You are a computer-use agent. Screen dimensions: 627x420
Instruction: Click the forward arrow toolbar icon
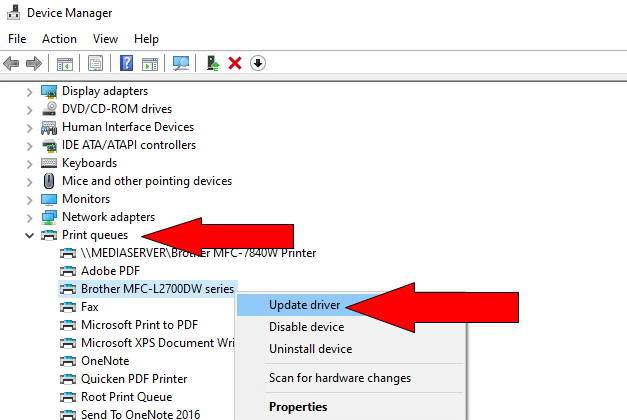tap(34, 63)
